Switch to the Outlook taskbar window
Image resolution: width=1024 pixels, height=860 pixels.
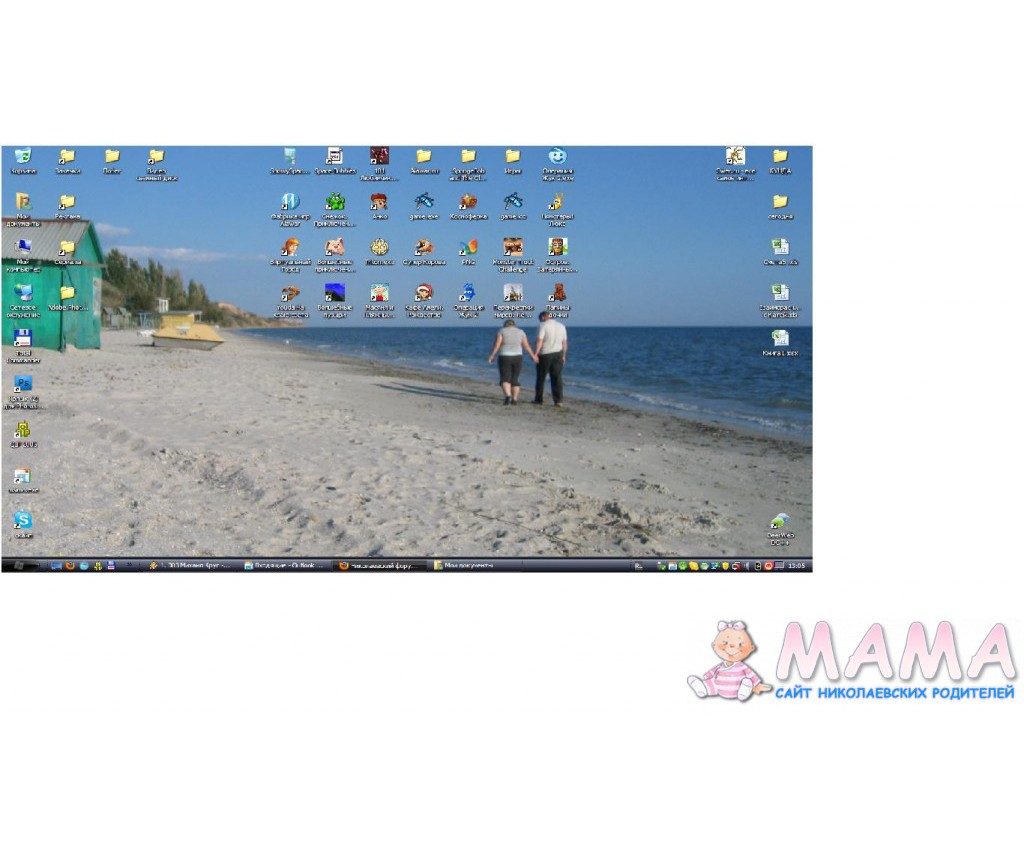(x=284, y=565)
